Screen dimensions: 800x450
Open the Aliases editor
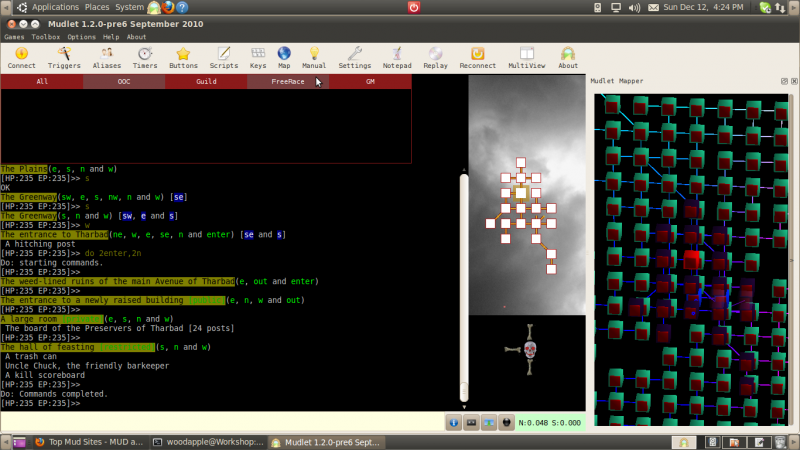click(107, 58)
